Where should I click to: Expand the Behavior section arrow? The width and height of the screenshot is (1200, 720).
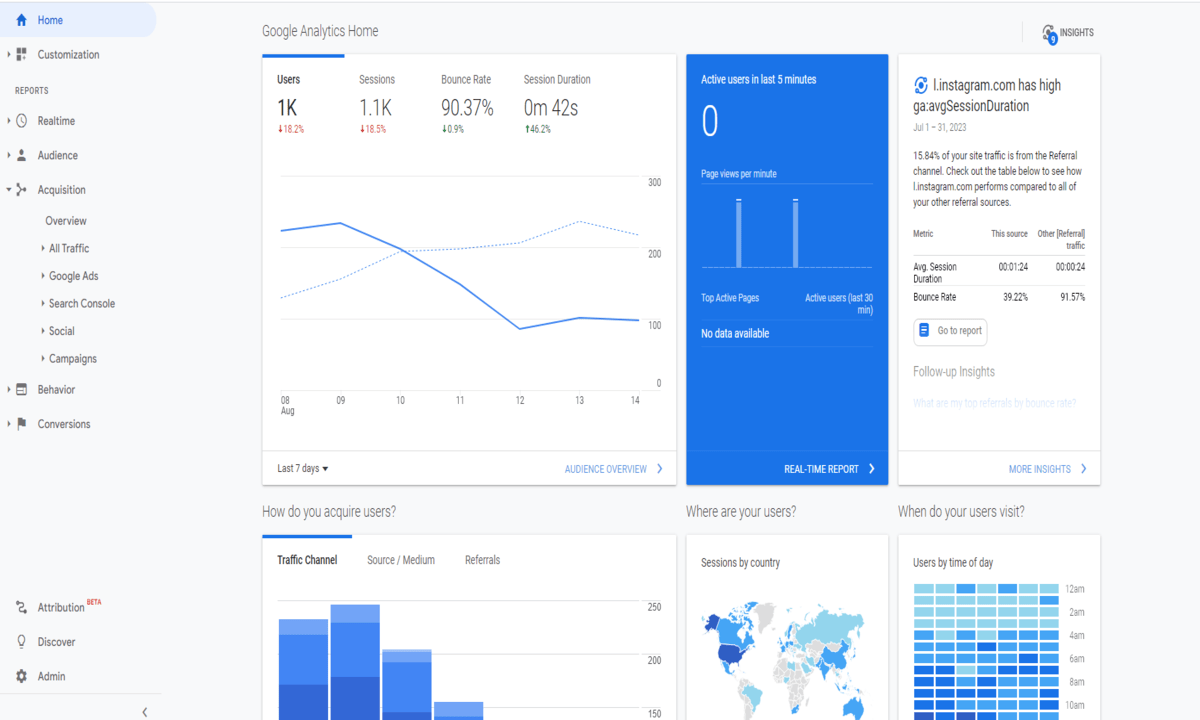click(x=9, y=390)
